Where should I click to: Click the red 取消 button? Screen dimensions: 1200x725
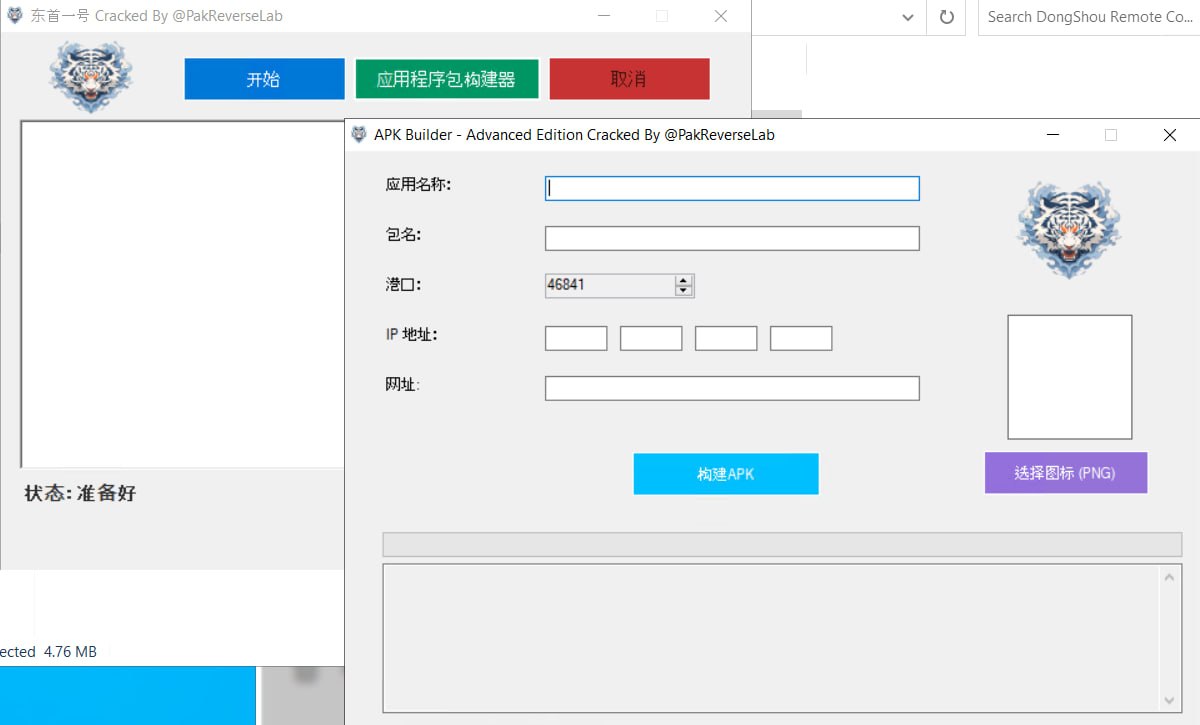[629, 79]
